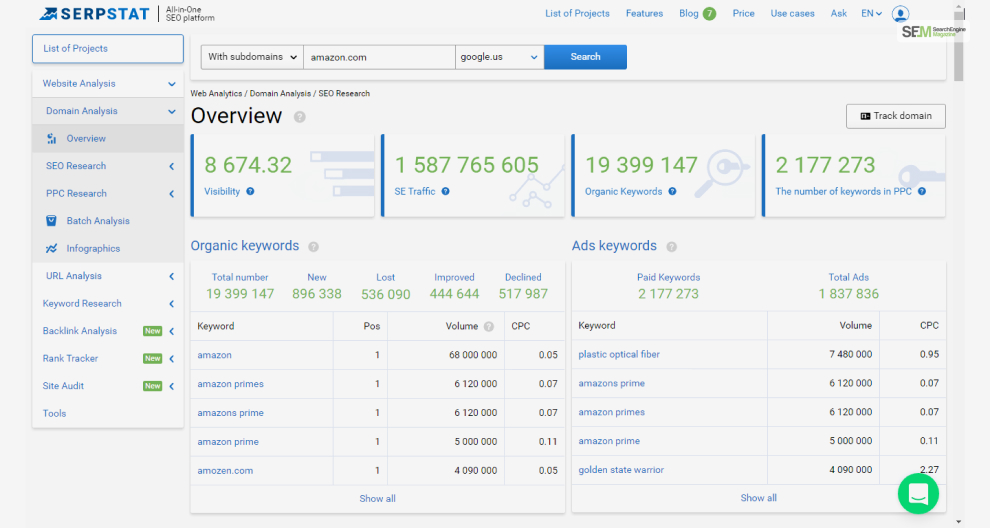
Task: Expand the SEO Research chevron
Action: coord(172,166)
